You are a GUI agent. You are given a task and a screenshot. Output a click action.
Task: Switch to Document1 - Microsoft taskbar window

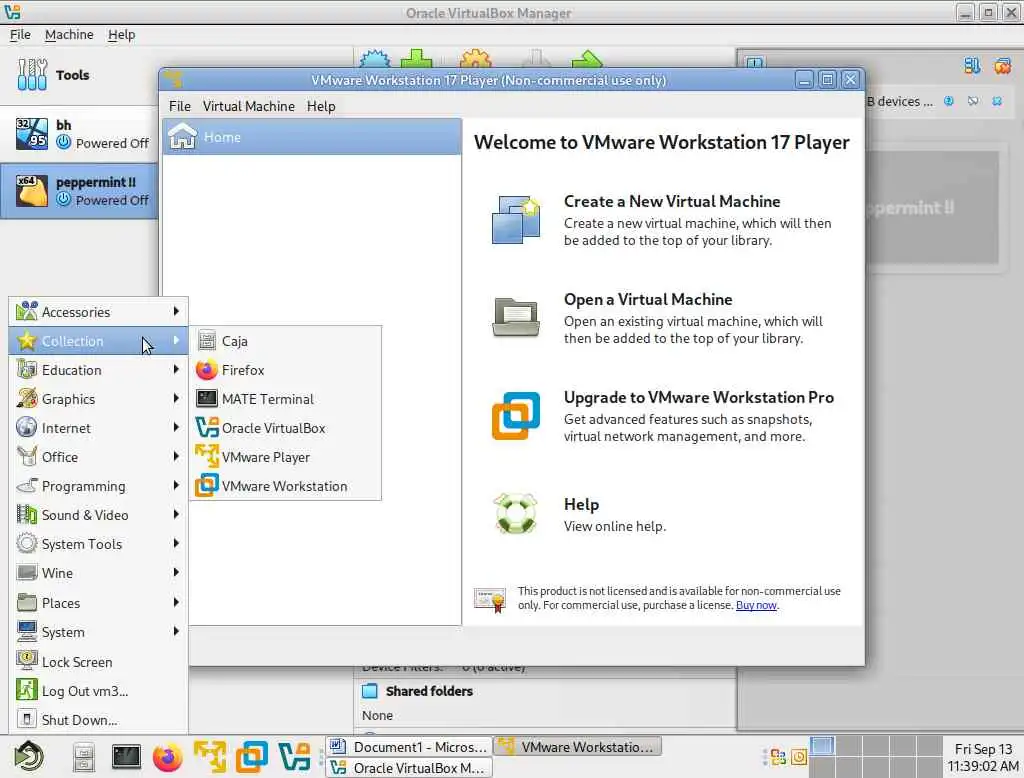point(409,747)
